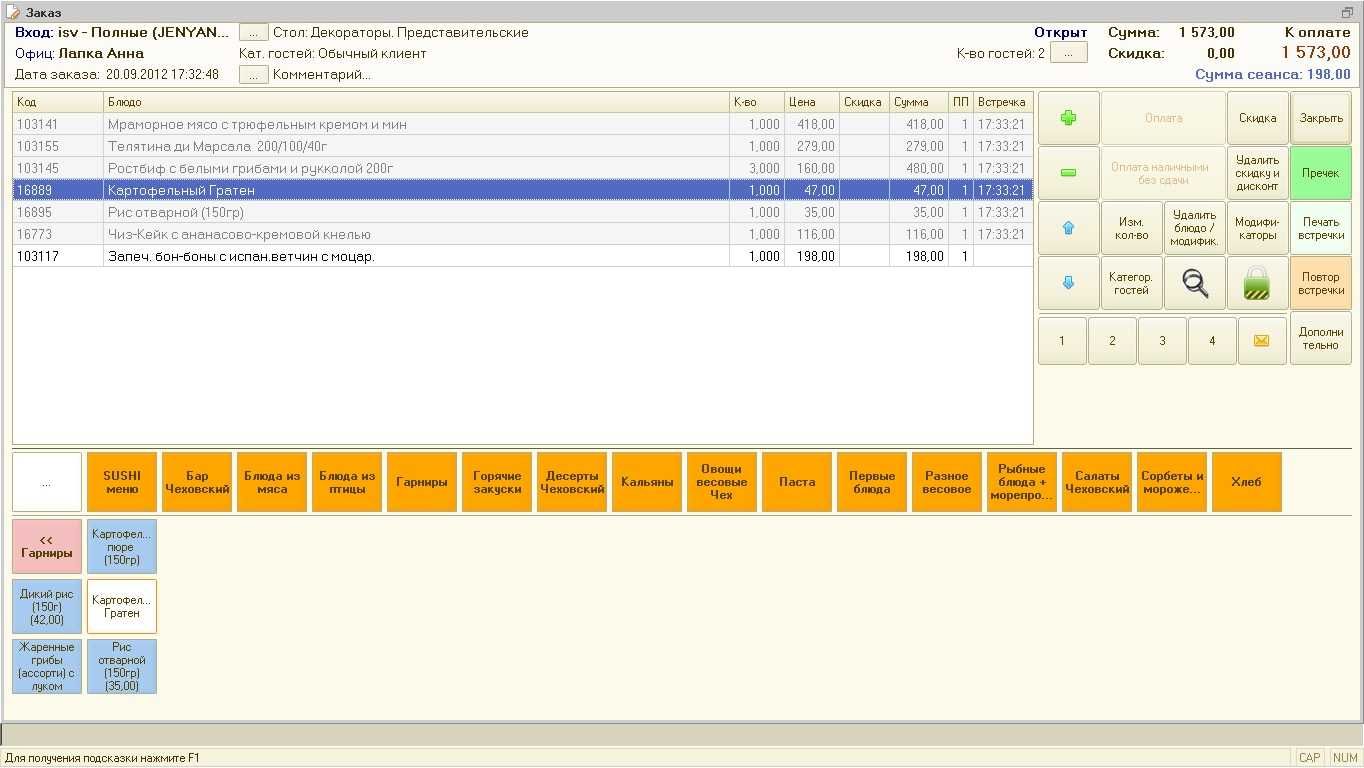The height and width of the screenshot is (768, 1364).
Task: Add Жаренные грибы (ассорти) с луком
Action: pyautogui.click(x=47, y=666)
